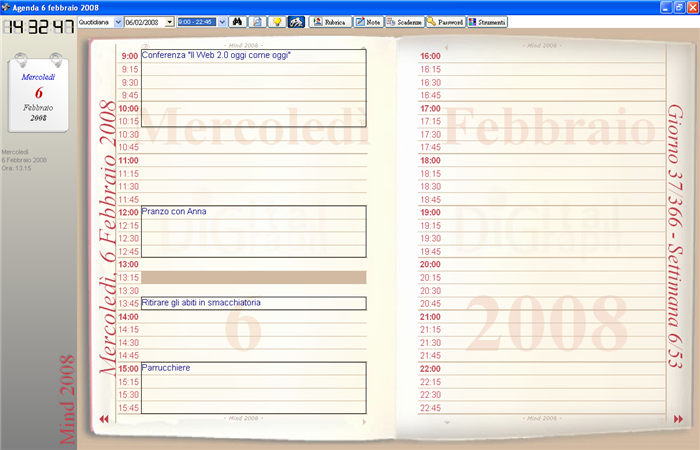Click the light bulb tips icon
Screen dimensions: 700x450
[277, 21]
